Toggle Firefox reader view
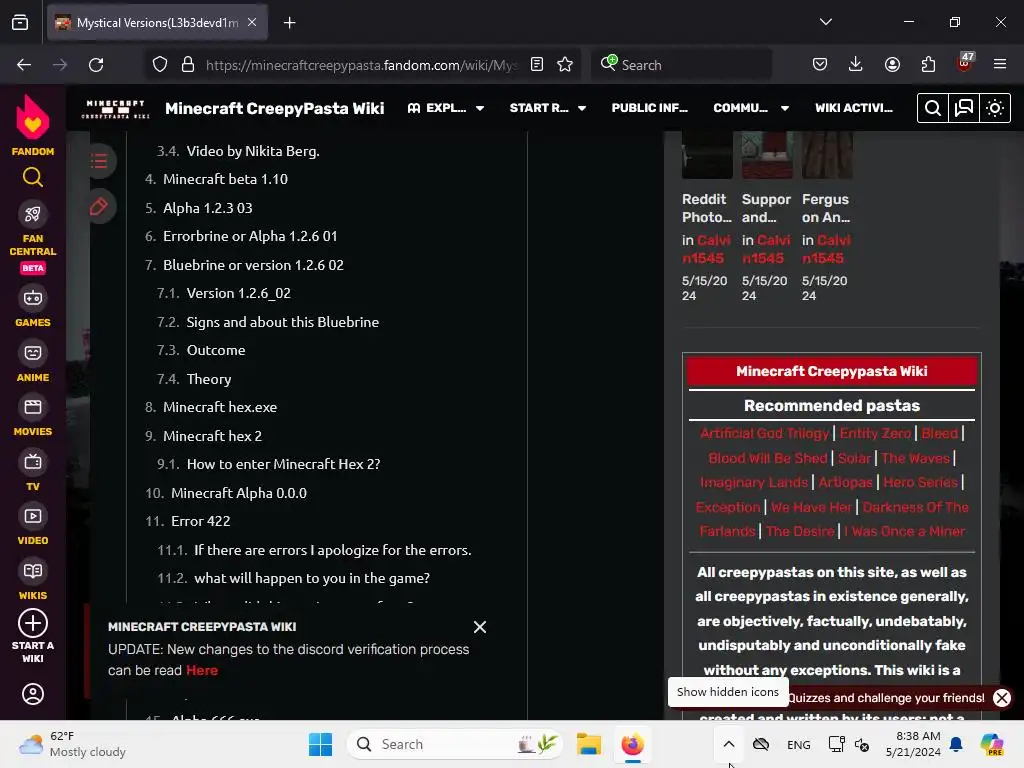This screenshot has width=1024, height=768. coord(537,65)
